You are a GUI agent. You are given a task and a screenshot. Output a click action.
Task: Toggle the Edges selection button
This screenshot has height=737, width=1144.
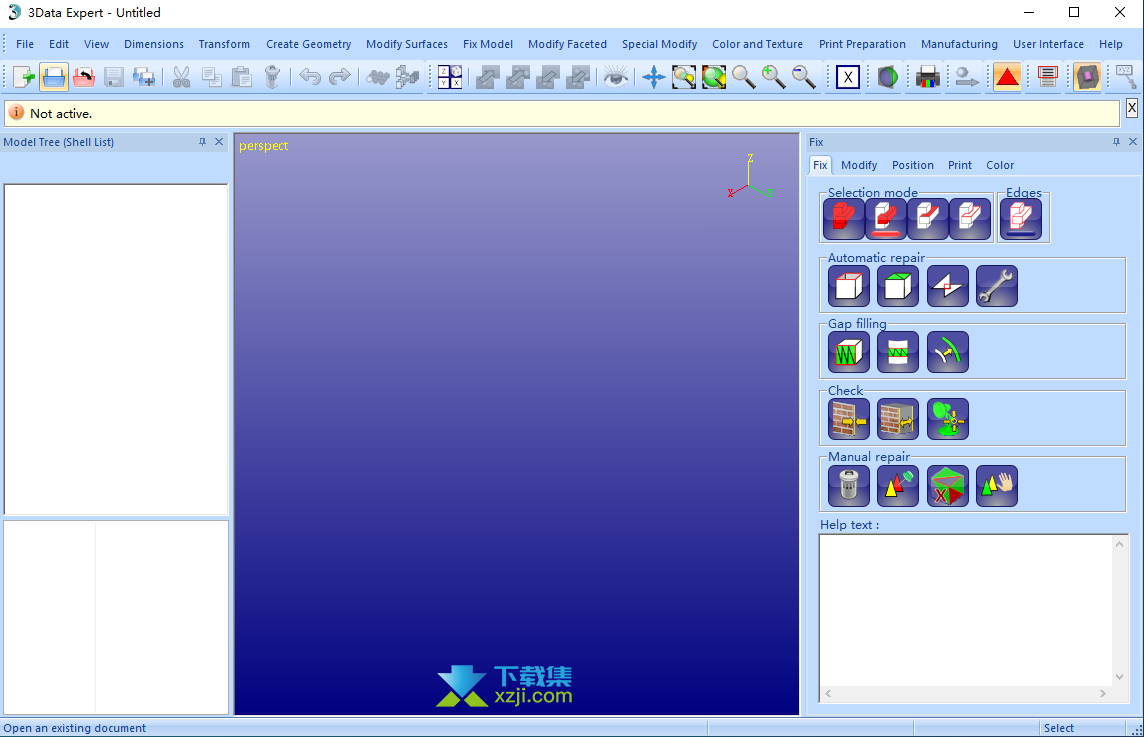1020,219
